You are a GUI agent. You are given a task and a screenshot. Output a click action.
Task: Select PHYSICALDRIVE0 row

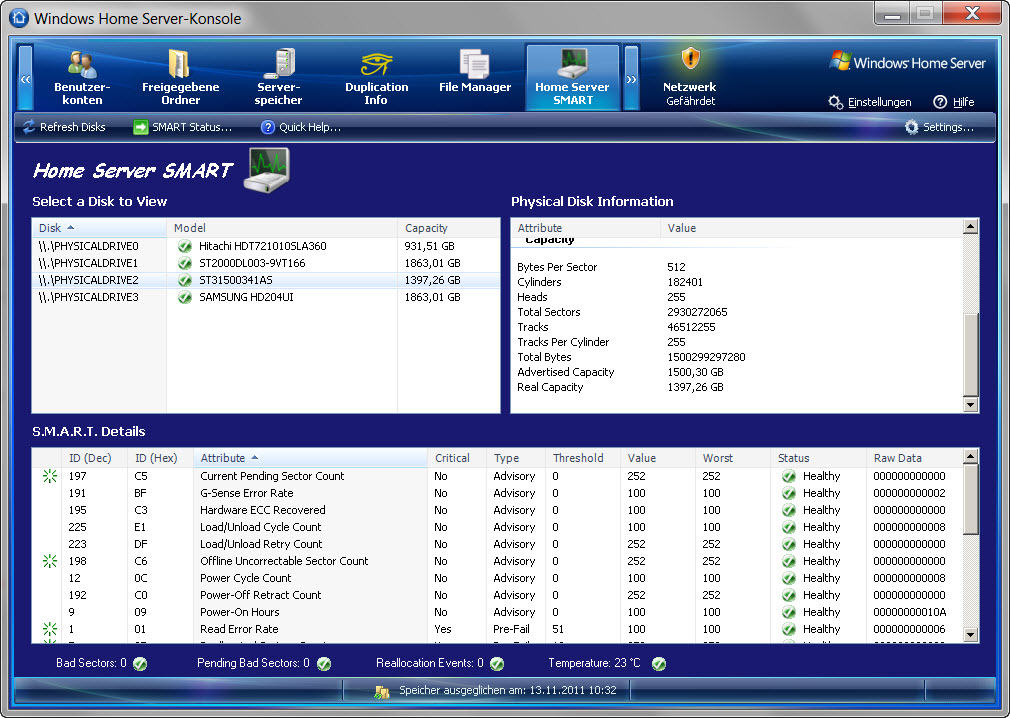(x=265, y=246)
